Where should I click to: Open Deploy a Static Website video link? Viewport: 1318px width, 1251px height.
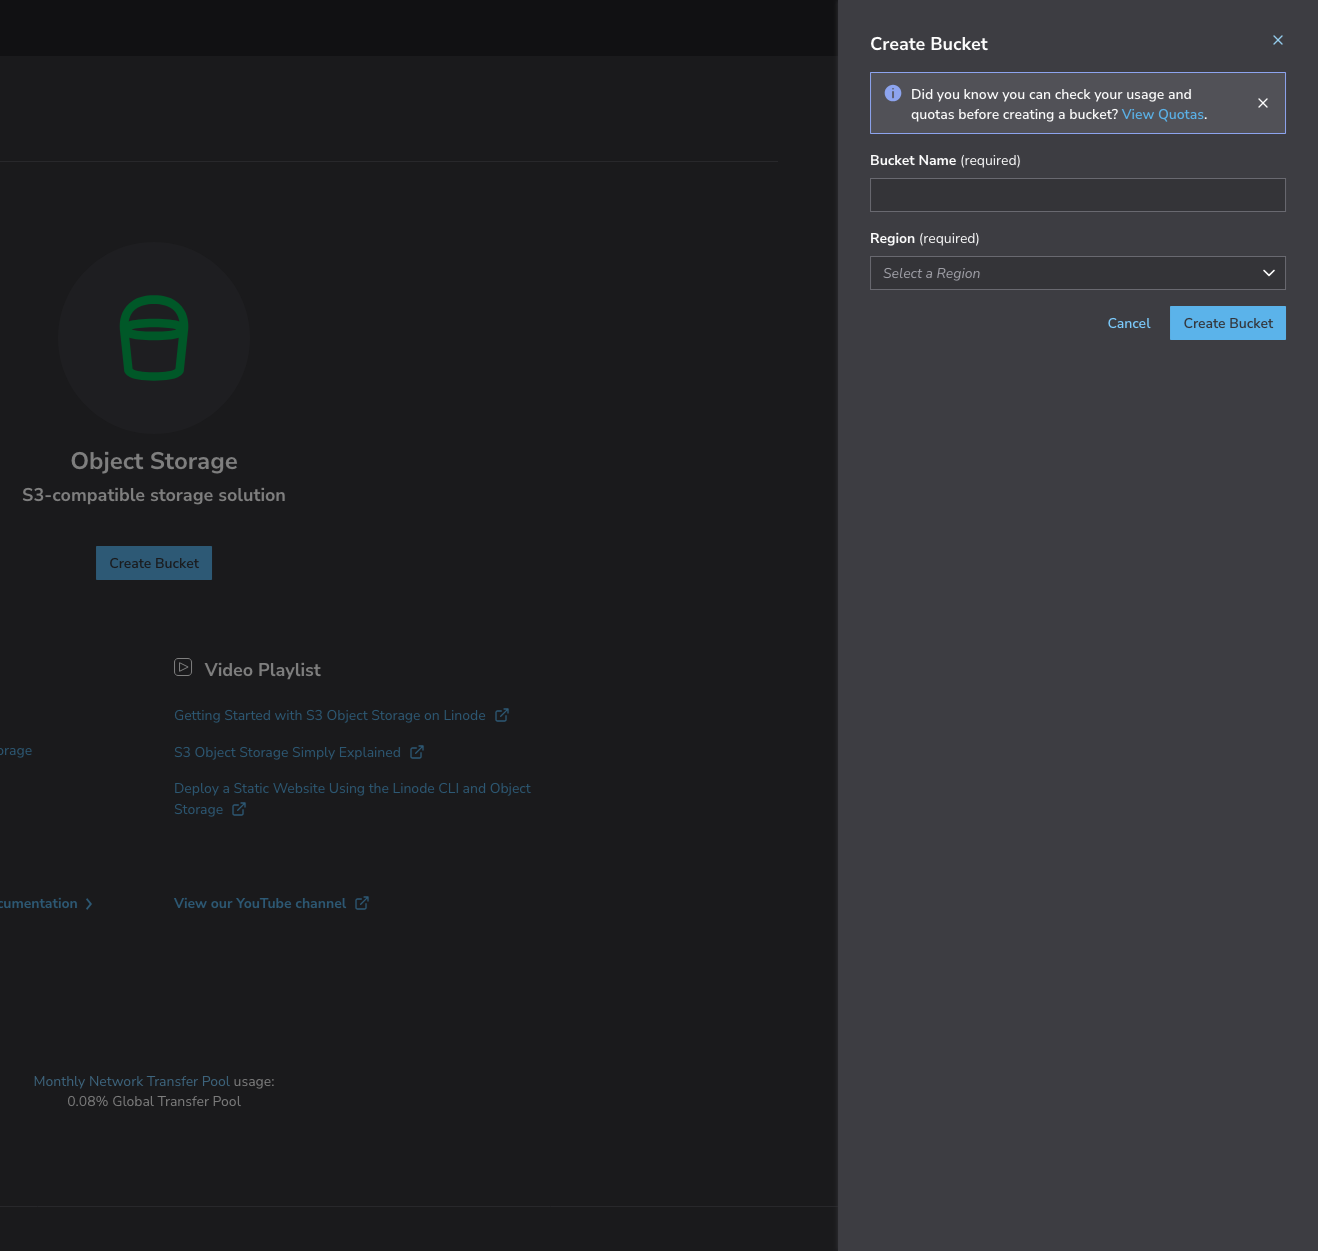coord(352,789)
